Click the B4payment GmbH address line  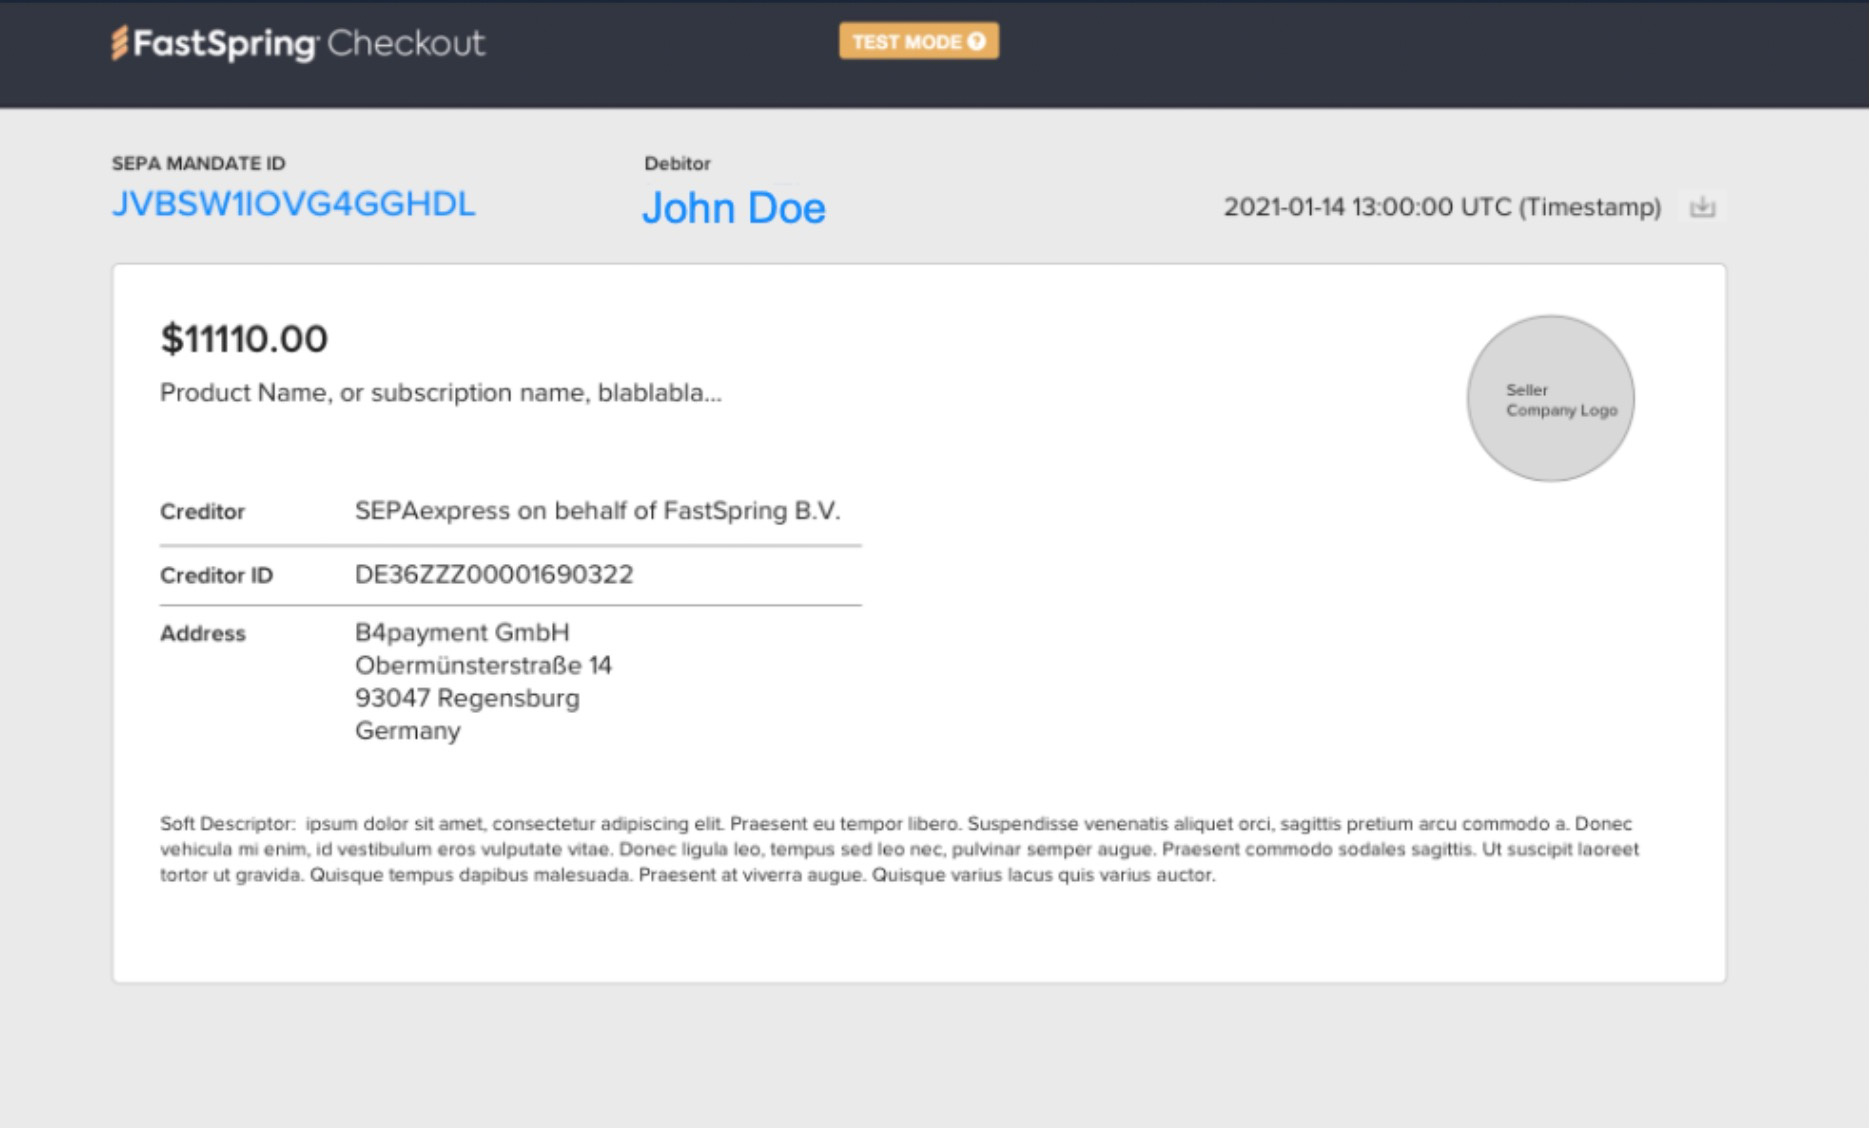[462, 633]
